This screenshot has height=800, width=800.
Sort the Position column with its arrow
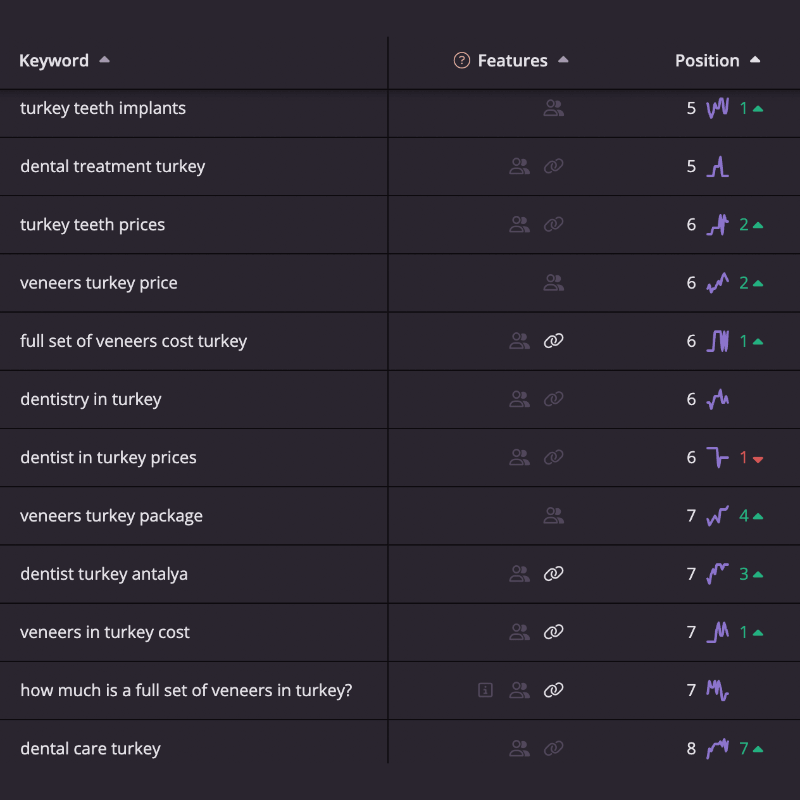(755, 60)
